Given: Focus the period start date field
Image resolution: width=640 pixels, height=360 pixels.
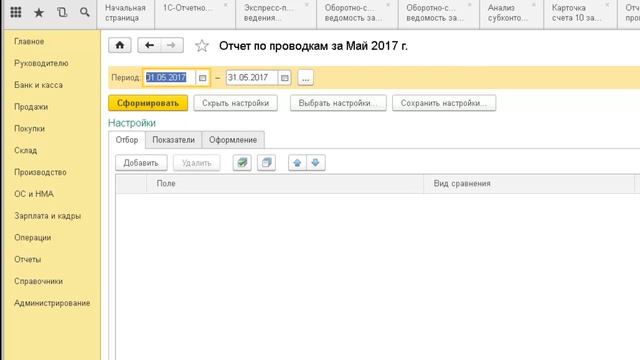Looking at the screenshot, I should click(x=169, y=78).
